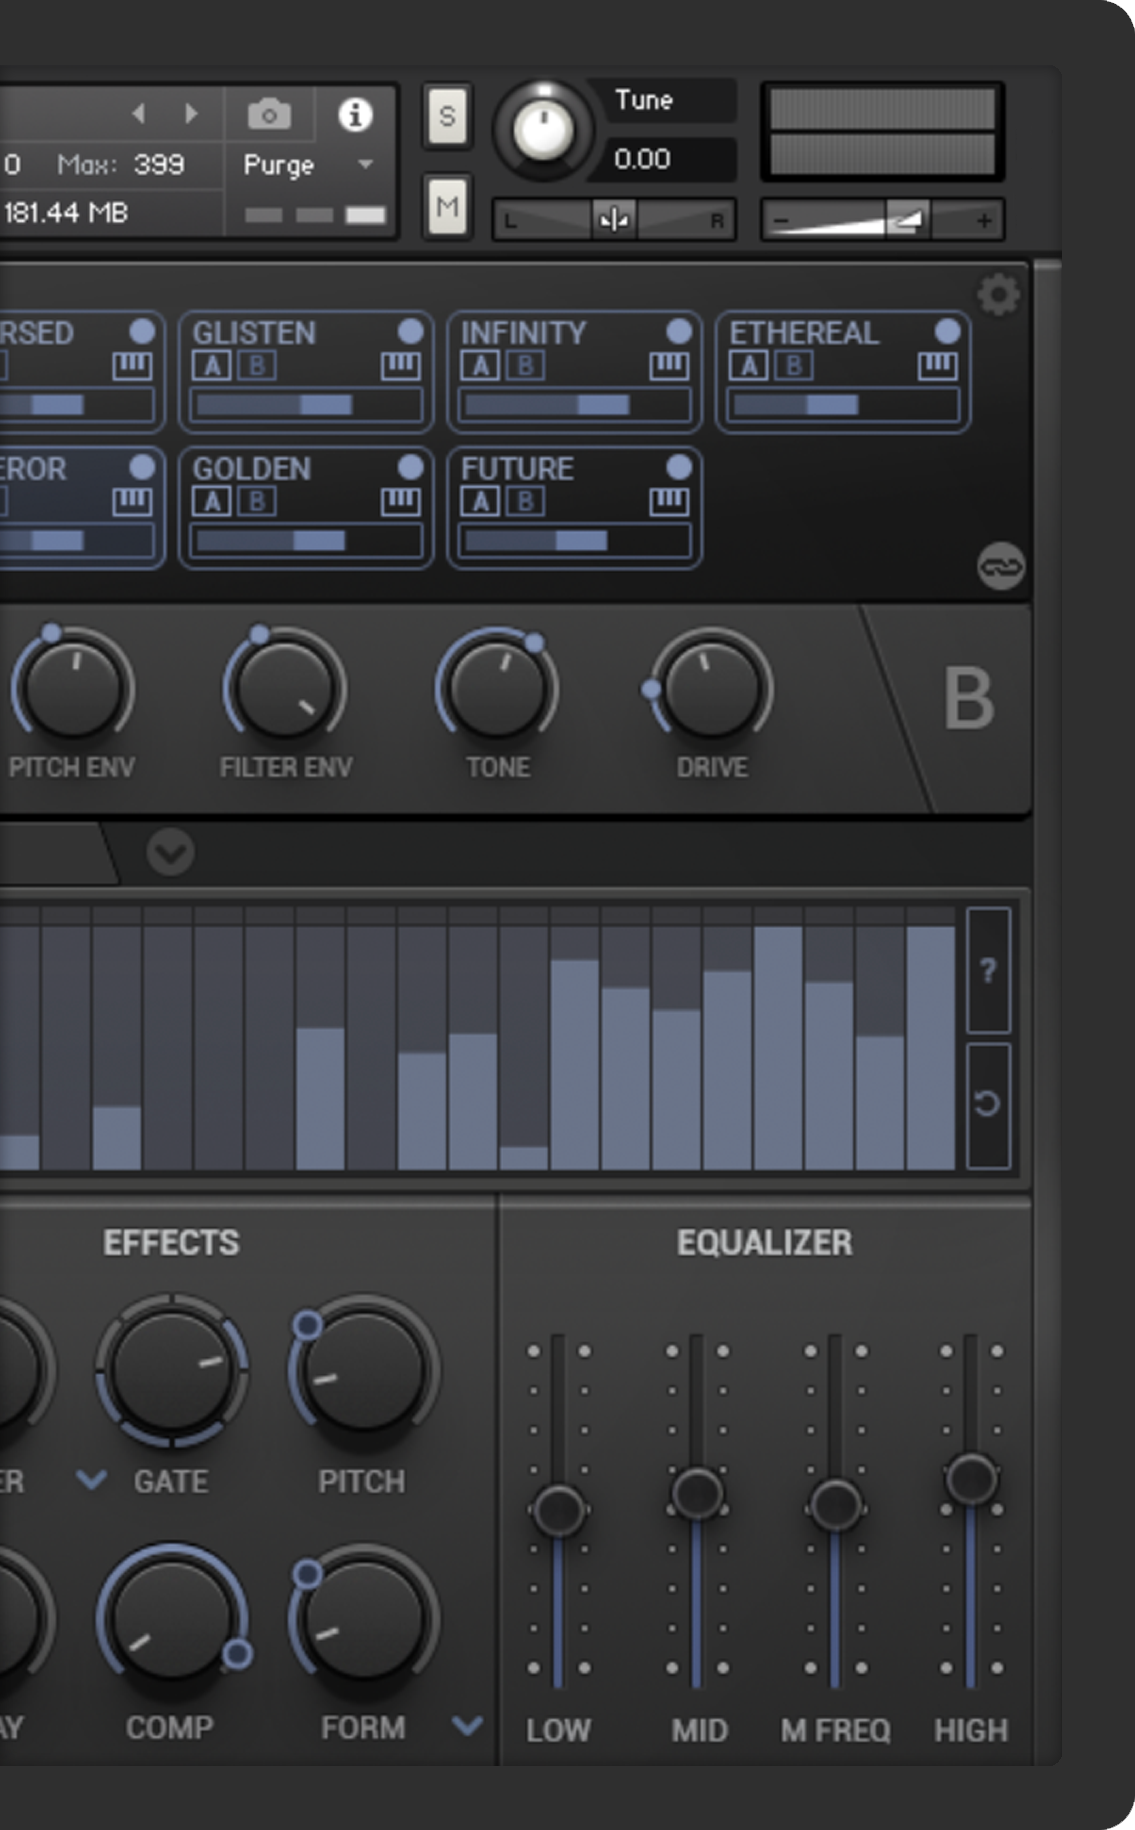Click the HIGH equalizer fader
Image resolution: width=1135 pixels, height=1830 pixels.
[971, 1479]
